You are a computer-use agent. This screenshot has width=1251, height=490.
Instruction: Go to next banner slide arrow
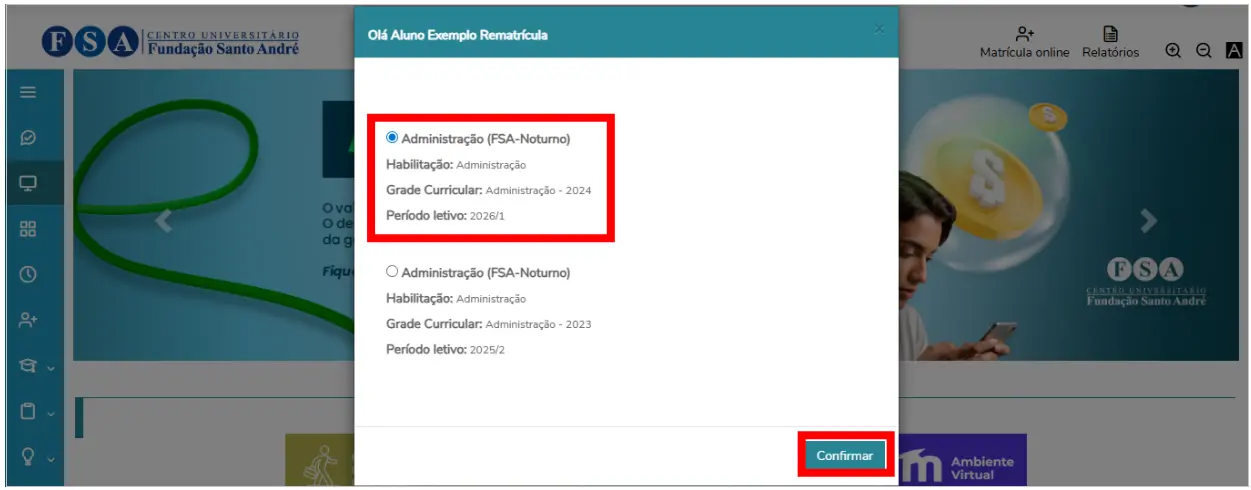pyautogui.click(x=1149, y=221)
